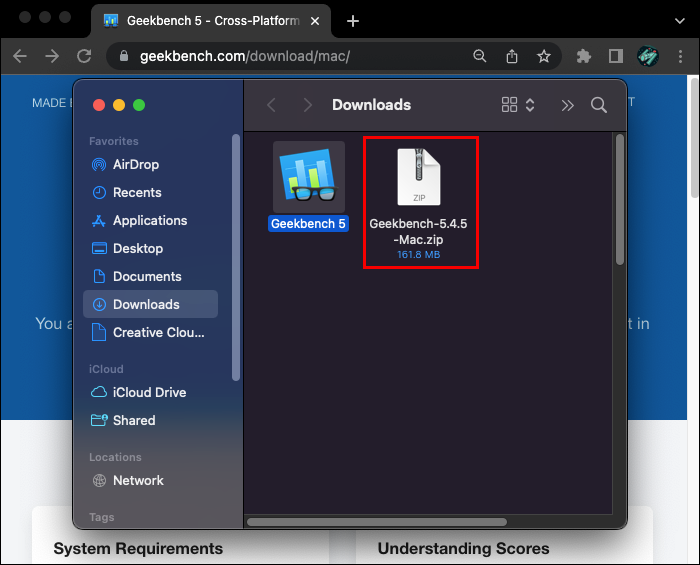Click the Shared folder icon

tap(99, 420)
